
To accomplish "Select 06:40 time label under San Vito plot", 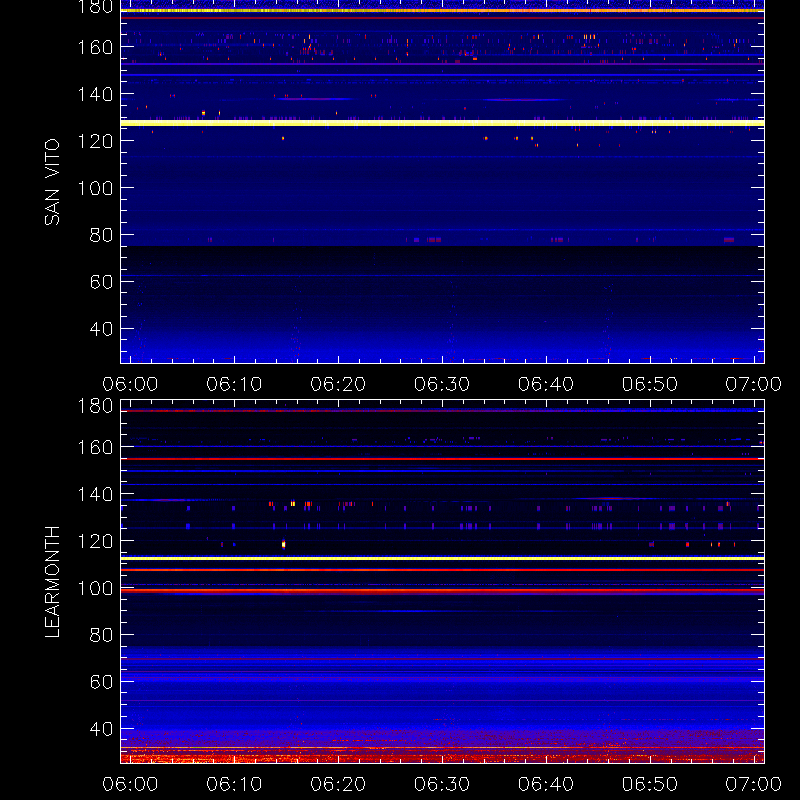I will (x=546, y=384).
